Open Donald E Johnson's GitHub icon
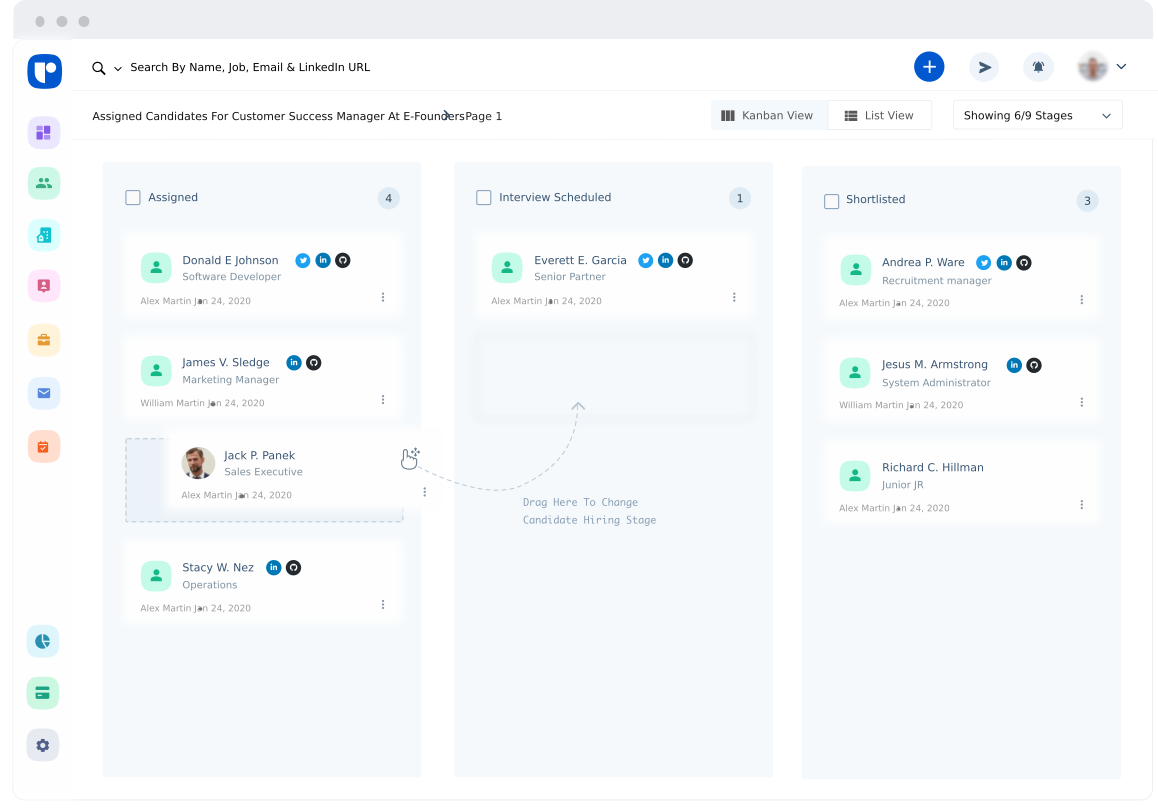 [343, 260]
